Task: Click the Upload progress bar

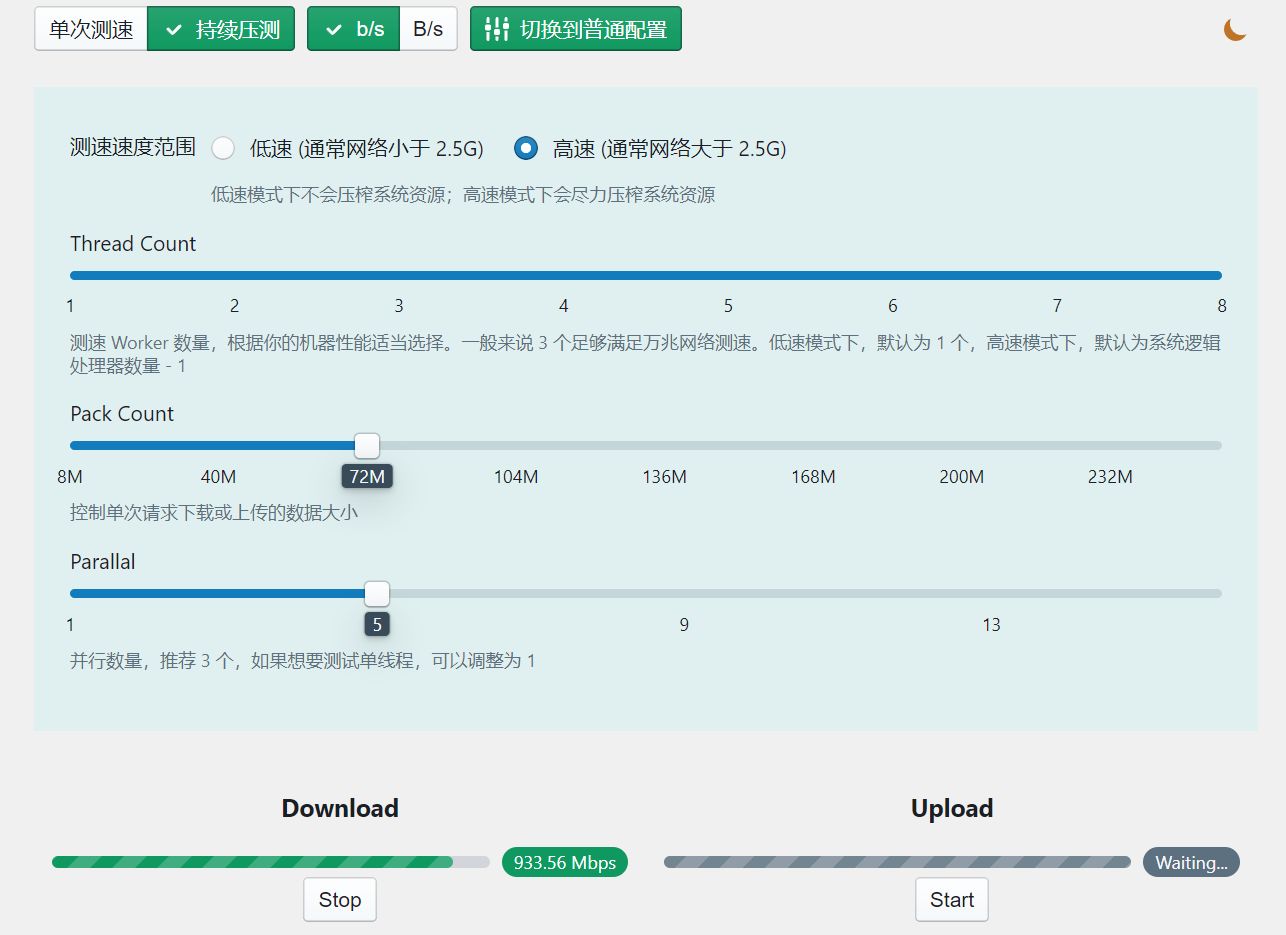Action: 897,862
